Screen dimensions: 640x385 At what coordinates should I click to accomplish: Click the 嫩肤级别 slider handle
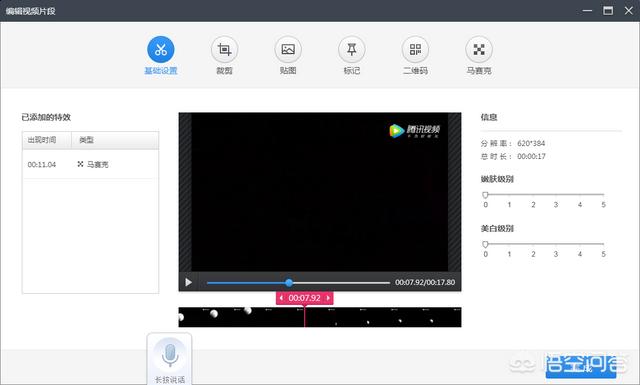(485, 195)
